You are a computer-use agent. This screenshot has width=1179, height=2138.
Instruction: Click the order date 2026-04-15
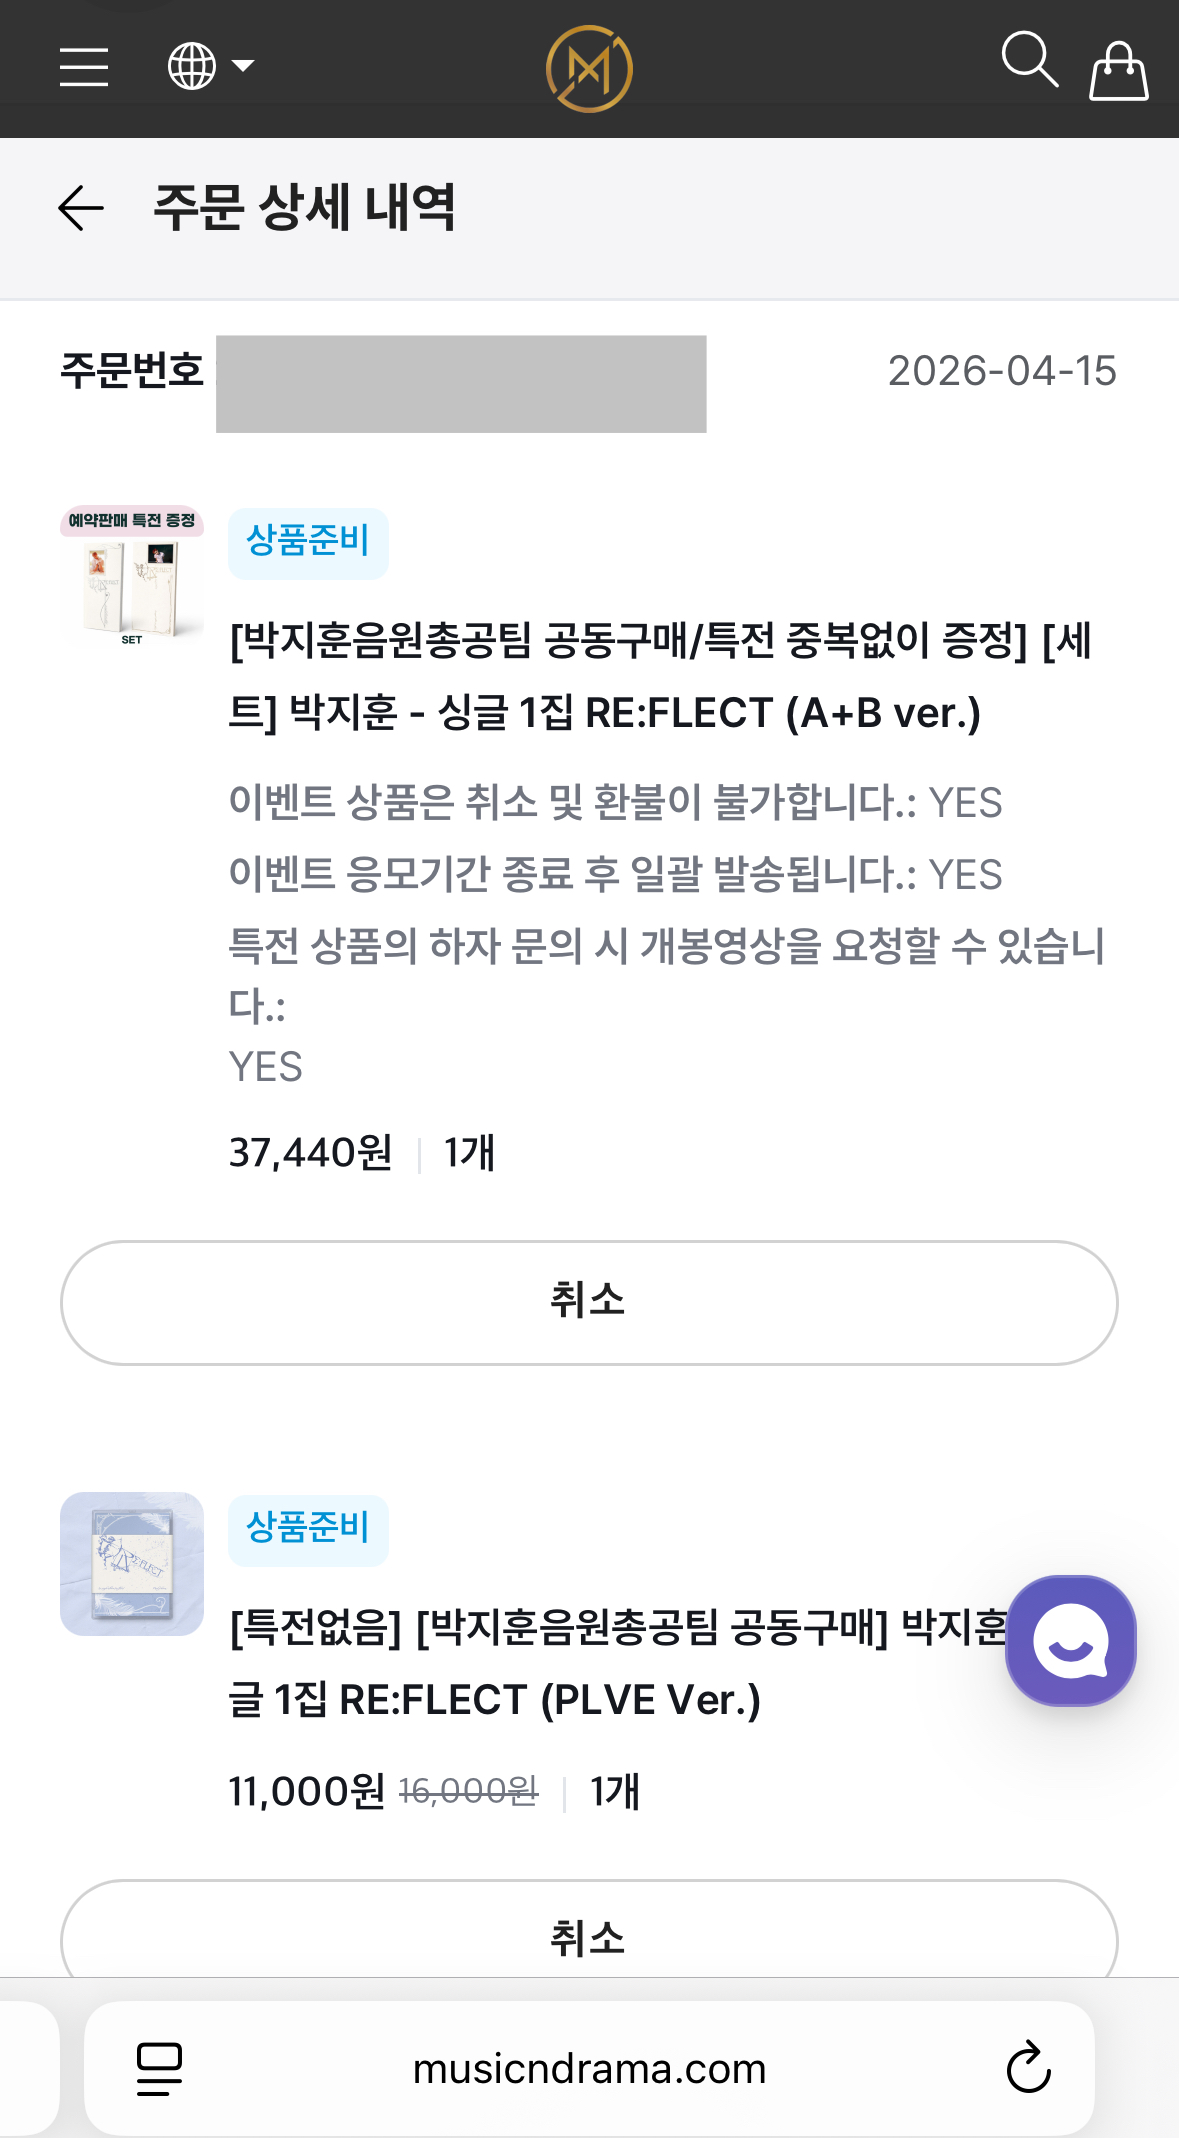tap(1002, 371)
